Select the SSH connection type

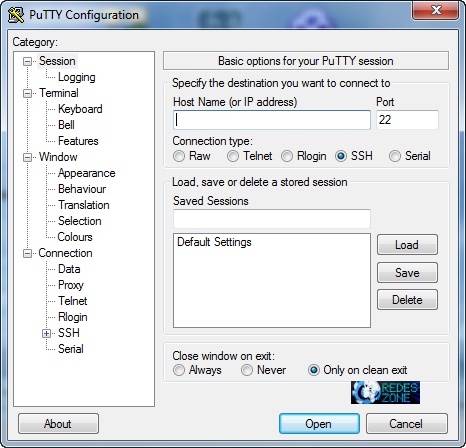(x=341, y=156)
